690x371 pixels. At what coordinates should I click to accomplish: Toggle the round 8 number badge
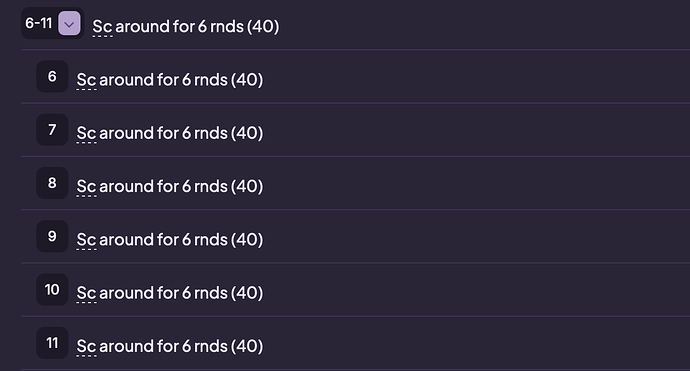pos(52,183)
